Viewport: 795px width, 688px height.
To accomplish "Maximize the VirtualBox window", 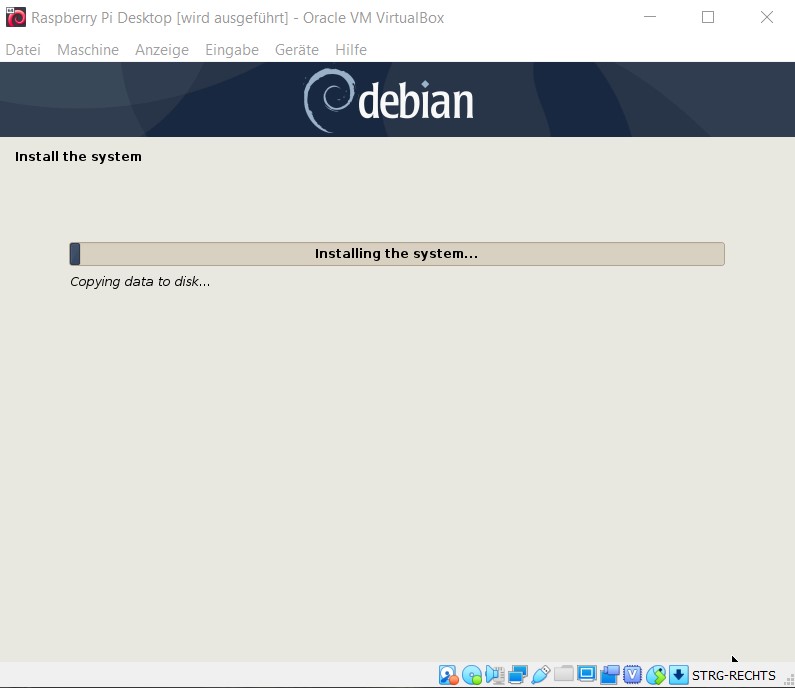I will 708,17.
